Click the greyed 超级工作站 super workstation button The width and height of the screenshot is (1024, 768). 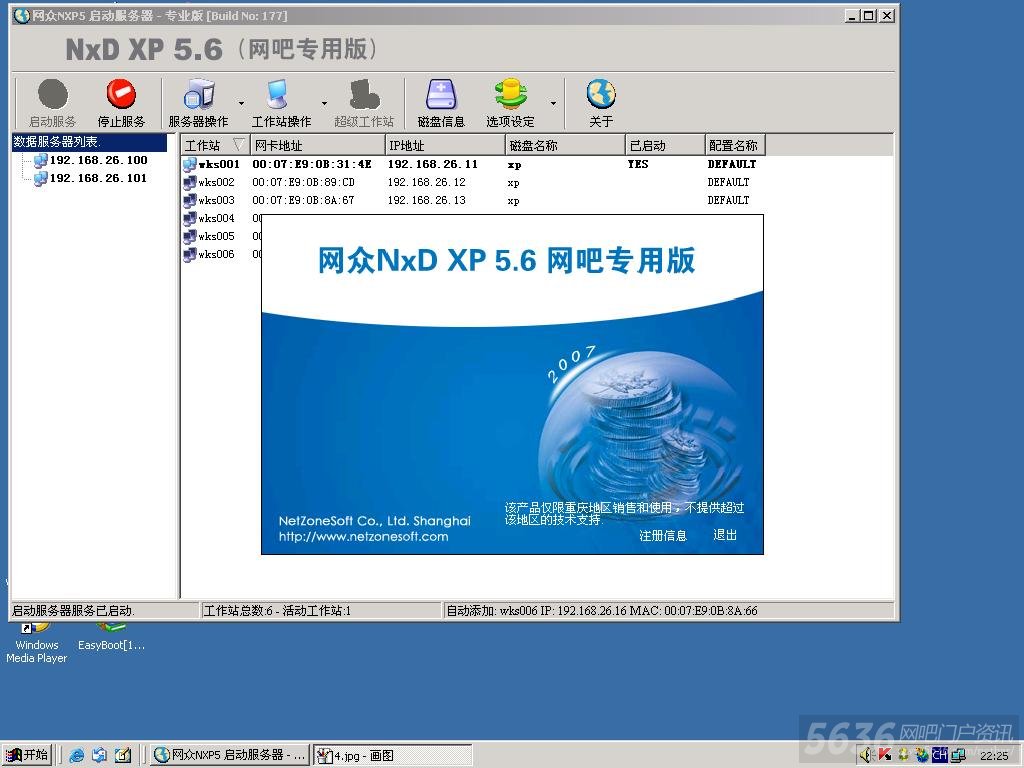click(x=364, y=103)
